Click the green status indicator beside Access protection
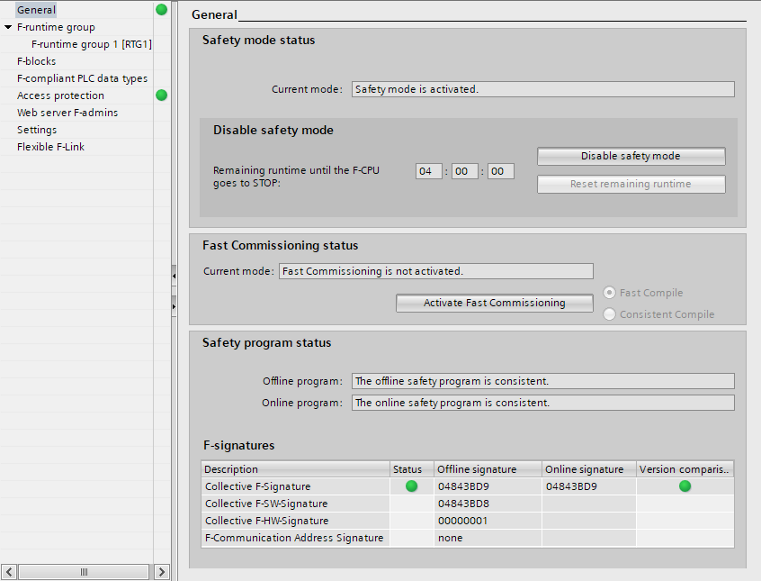The width and height of the screenshot is (761, 581). [x=161, y=95]
